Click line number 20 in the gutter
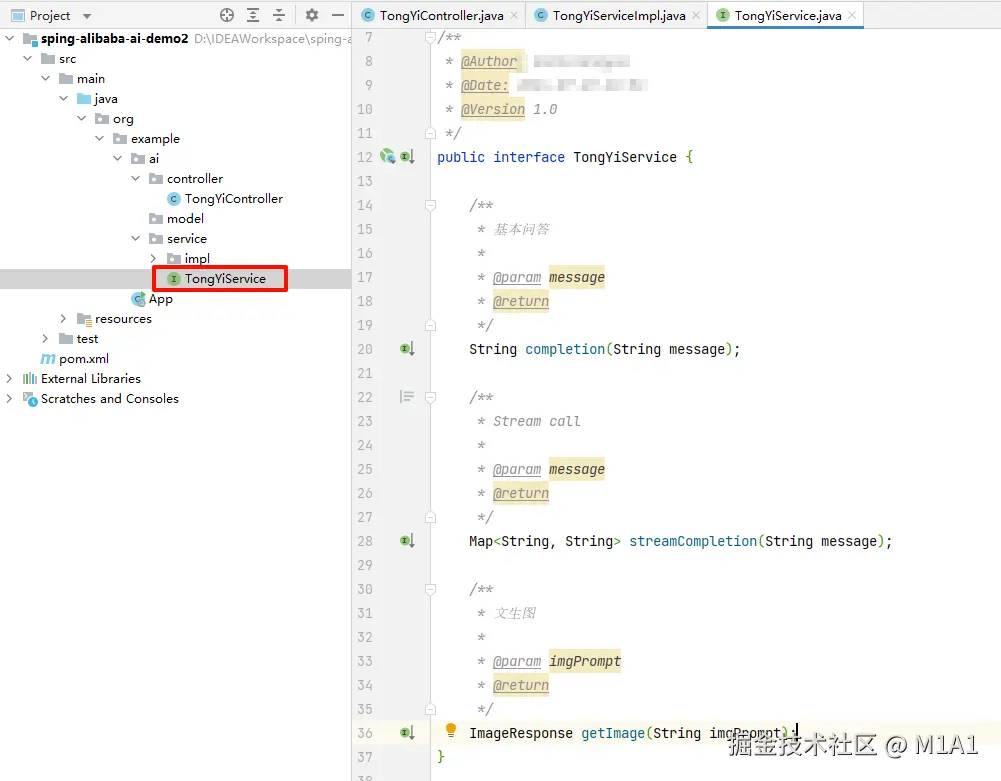Viewport: 1001px width, 781px height. tap(365, 349)
